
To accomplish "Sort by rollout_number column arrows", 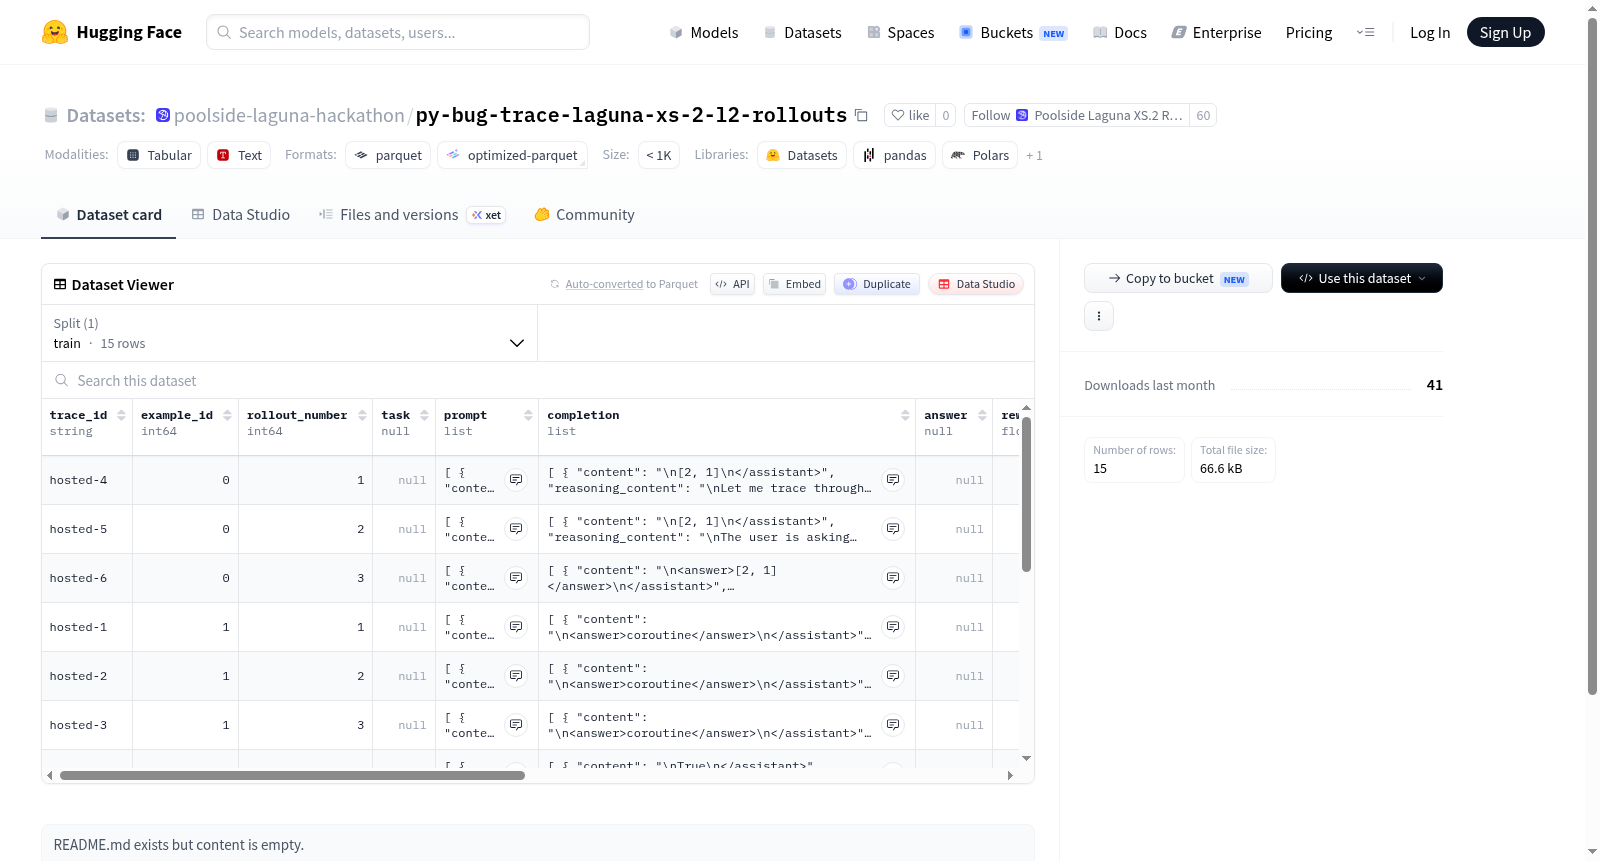I will tap(362, 415).
